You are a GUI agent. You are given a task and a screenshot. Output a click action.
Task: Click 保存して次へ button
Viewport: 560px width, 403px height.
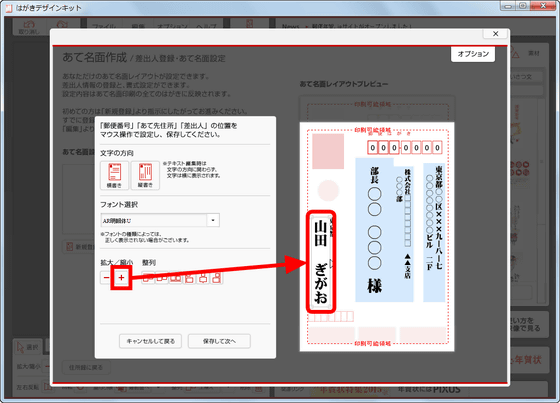click(x=219, y=341)
